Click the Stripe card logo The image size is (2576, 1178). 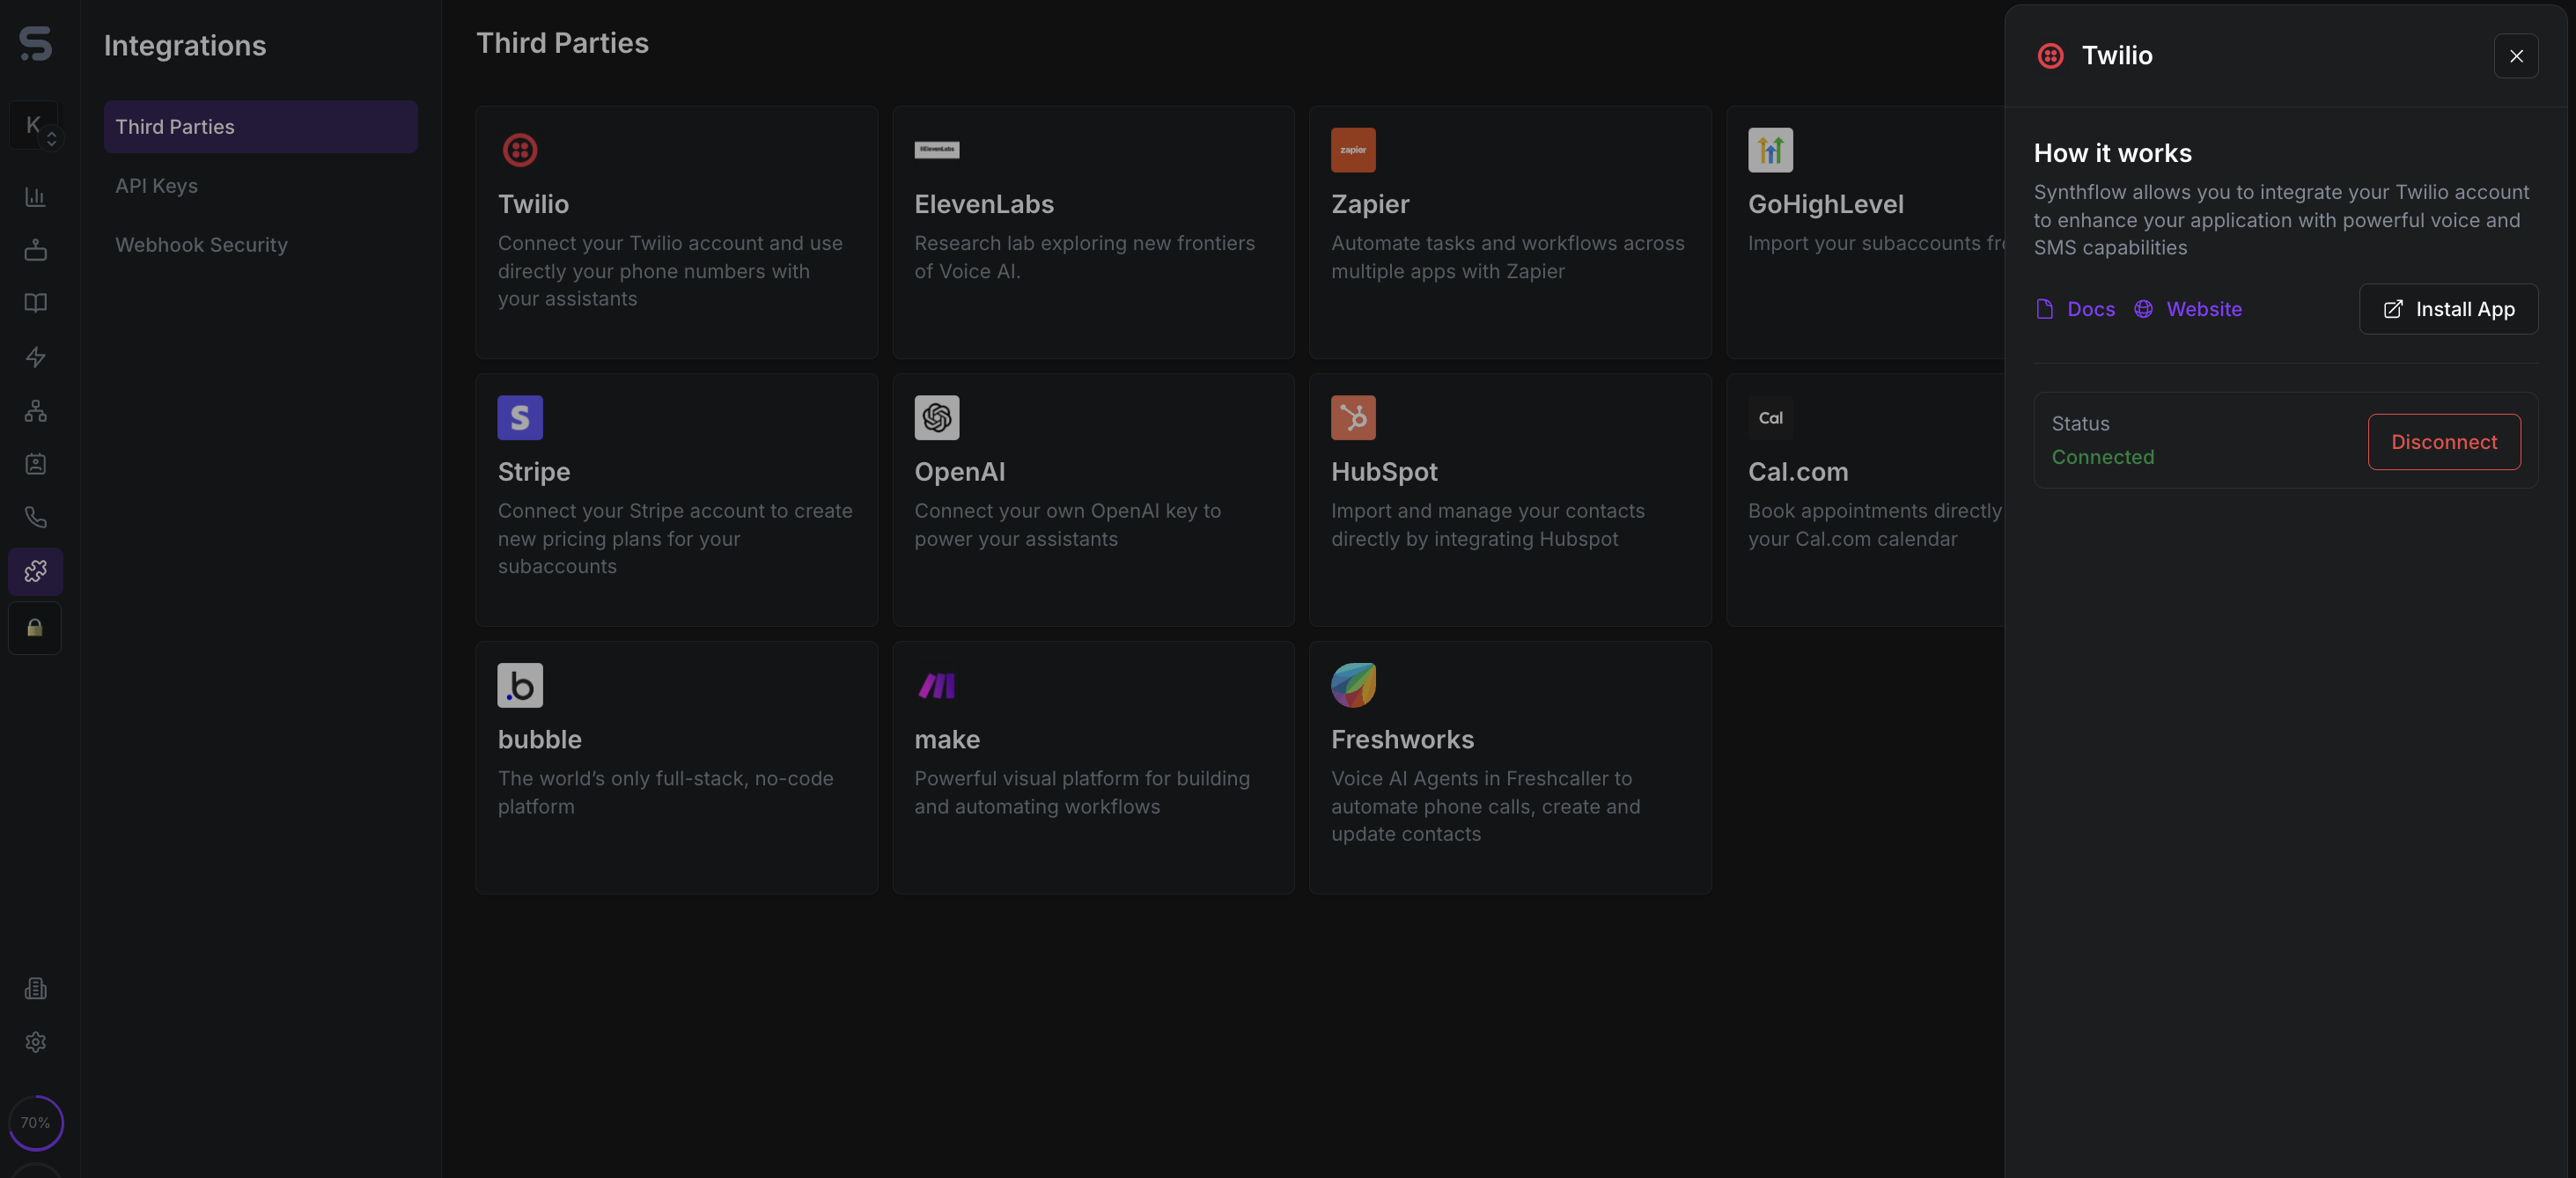click(x=520, y=418)
